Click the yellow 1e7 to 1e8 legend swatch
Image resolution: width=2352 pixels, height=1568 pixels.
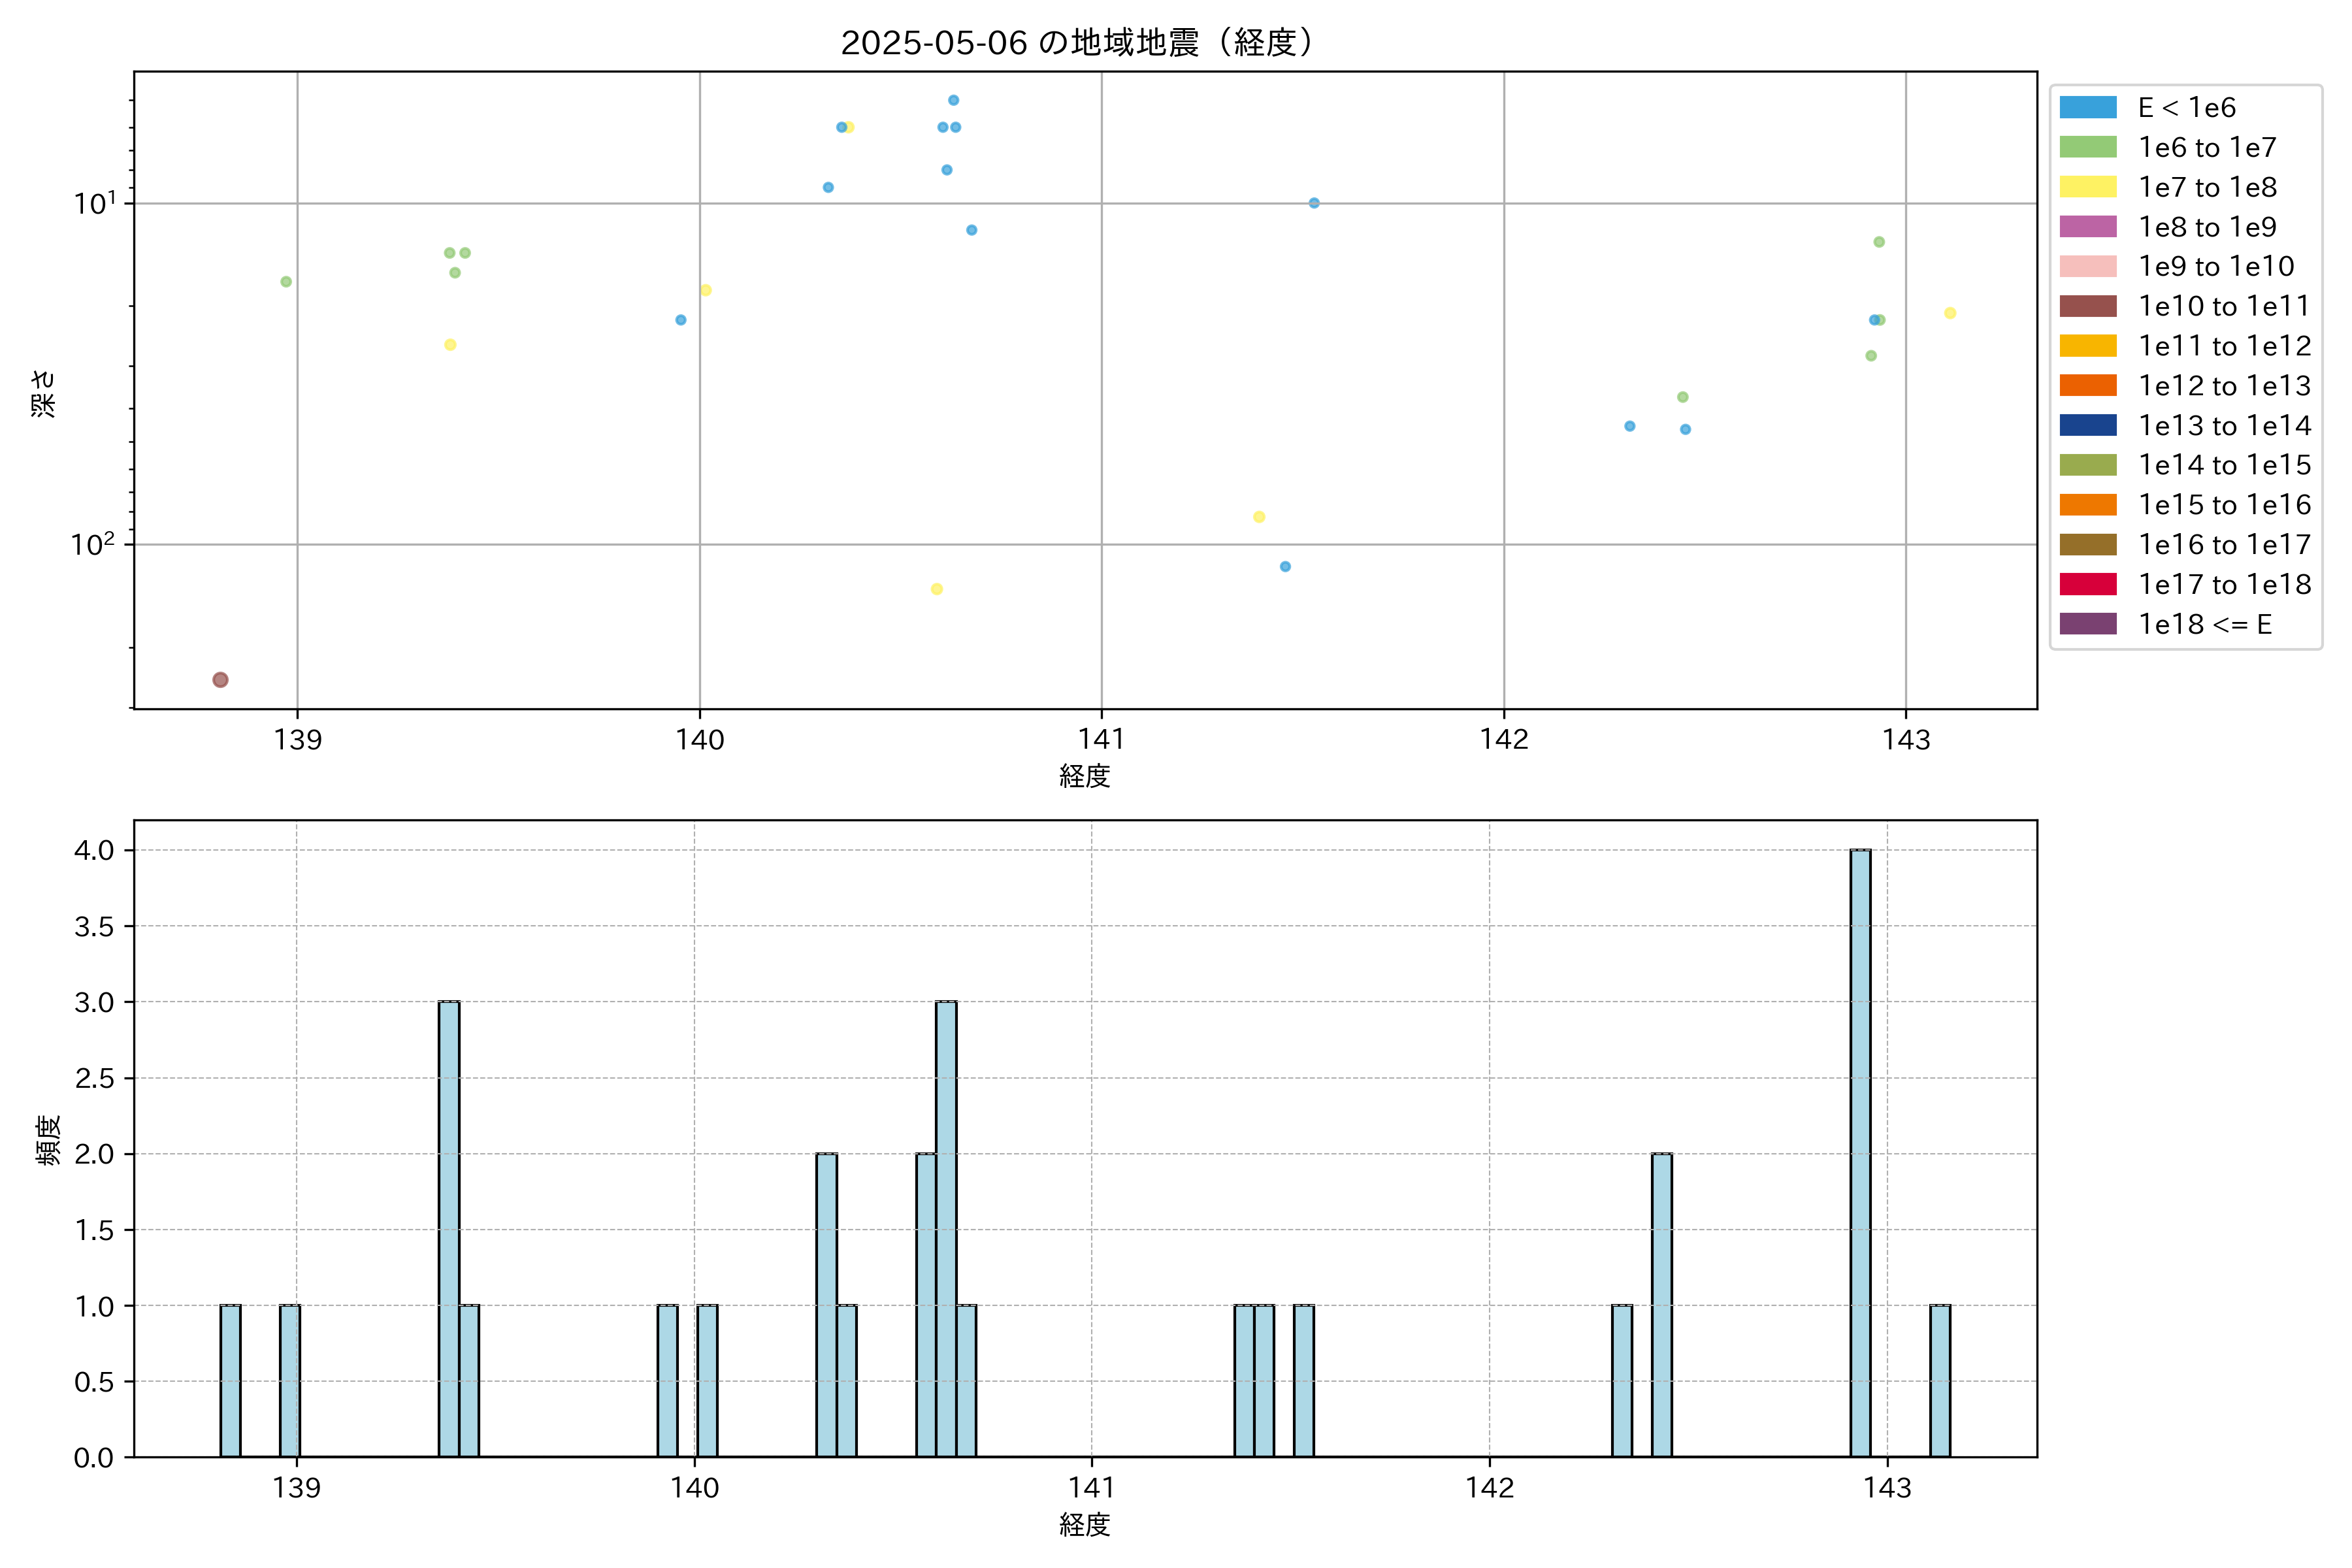pyautogui.click(x=2087, y=187)
